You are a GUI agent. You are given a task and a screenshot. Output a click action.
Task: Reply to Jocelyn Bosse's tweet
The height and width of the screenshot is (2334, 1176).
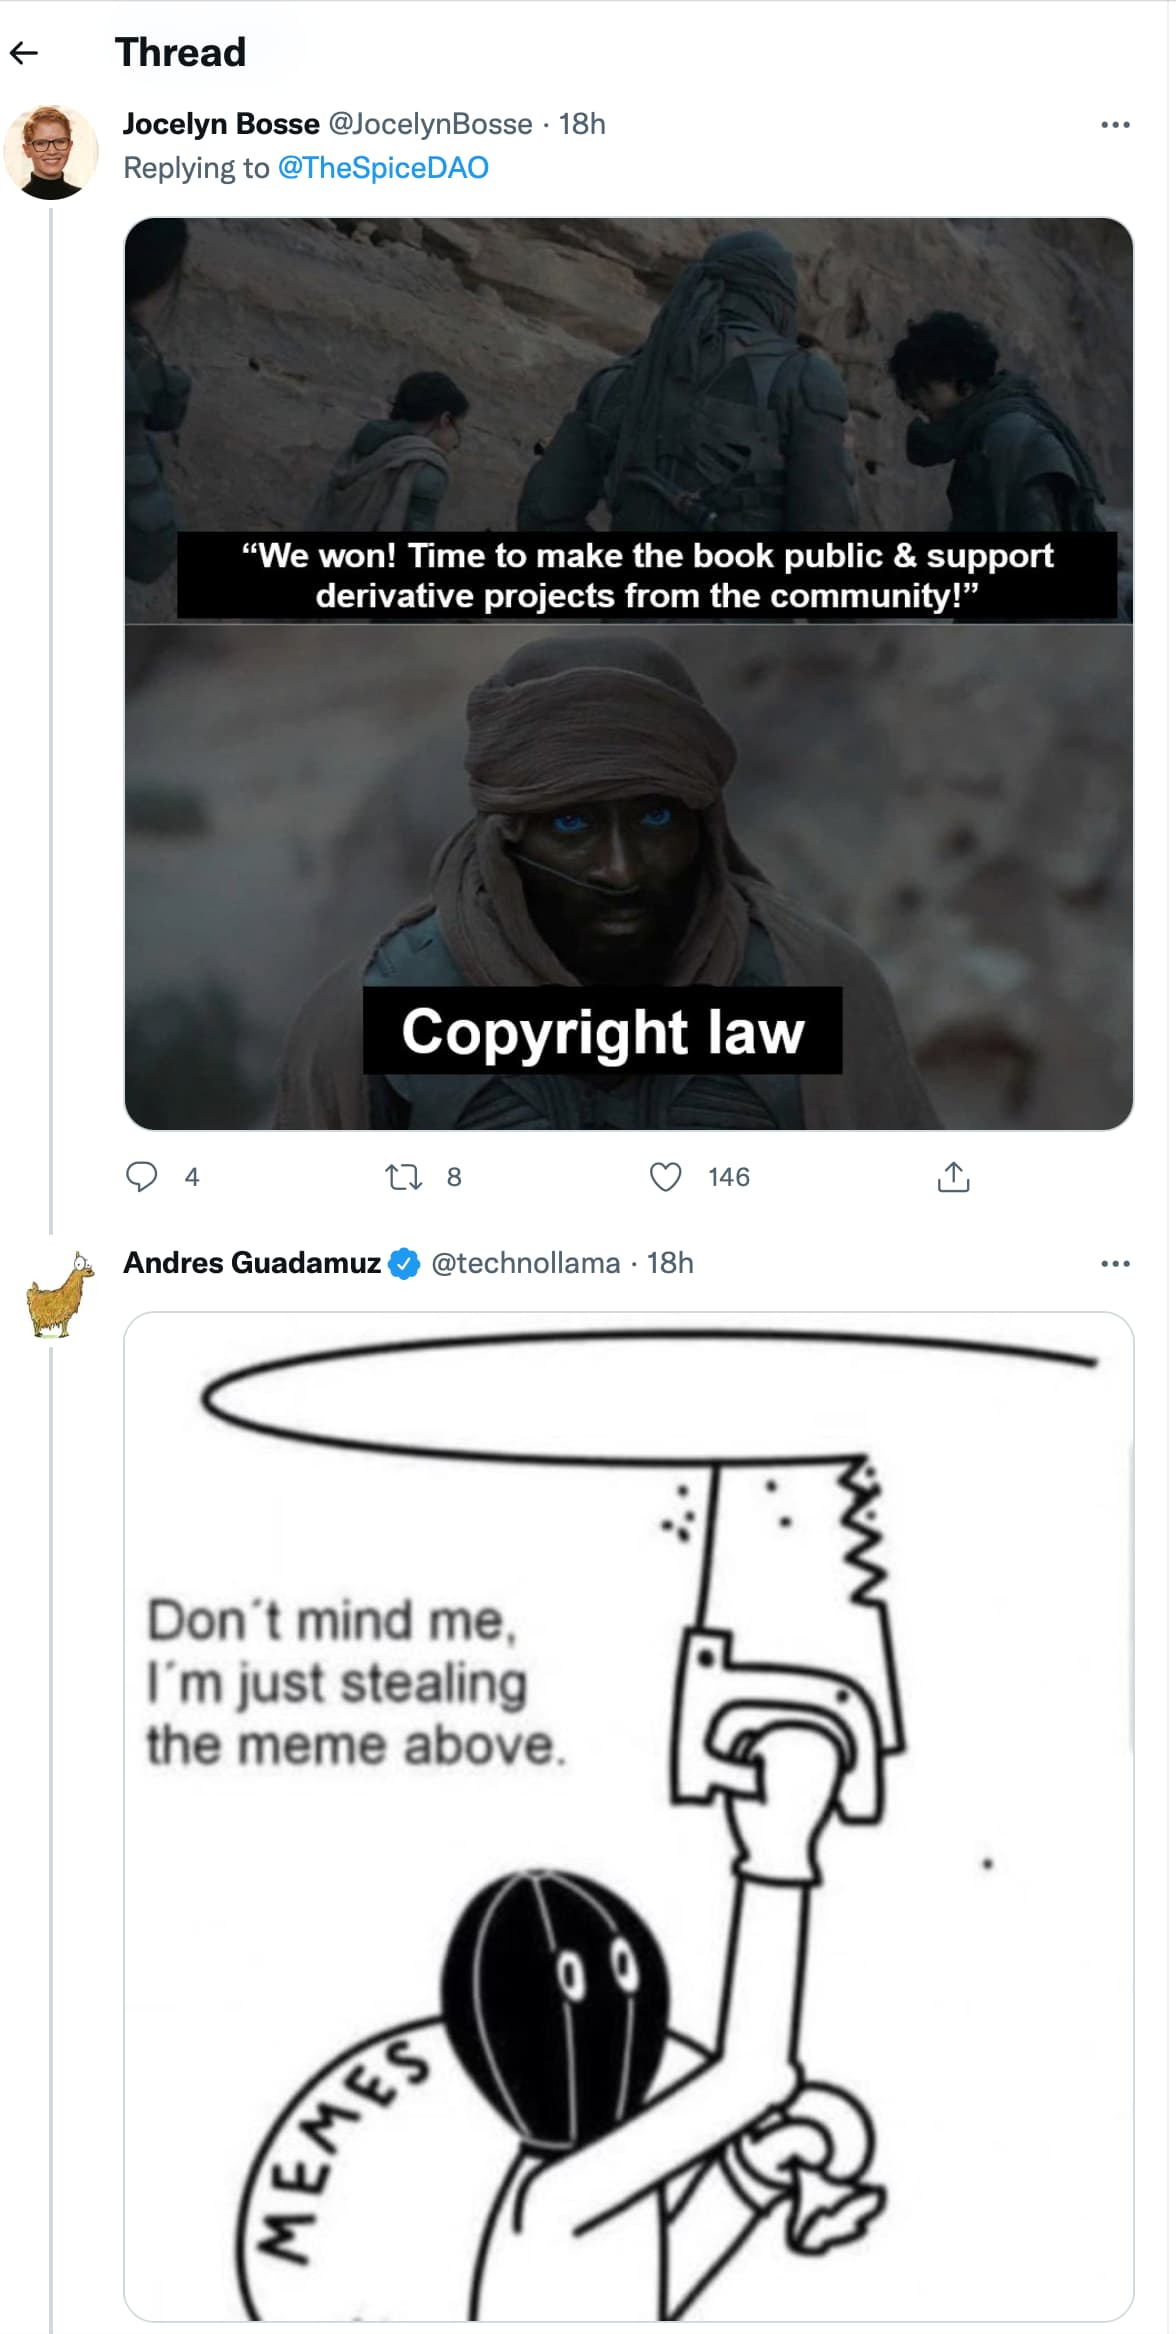(141, 1177)
